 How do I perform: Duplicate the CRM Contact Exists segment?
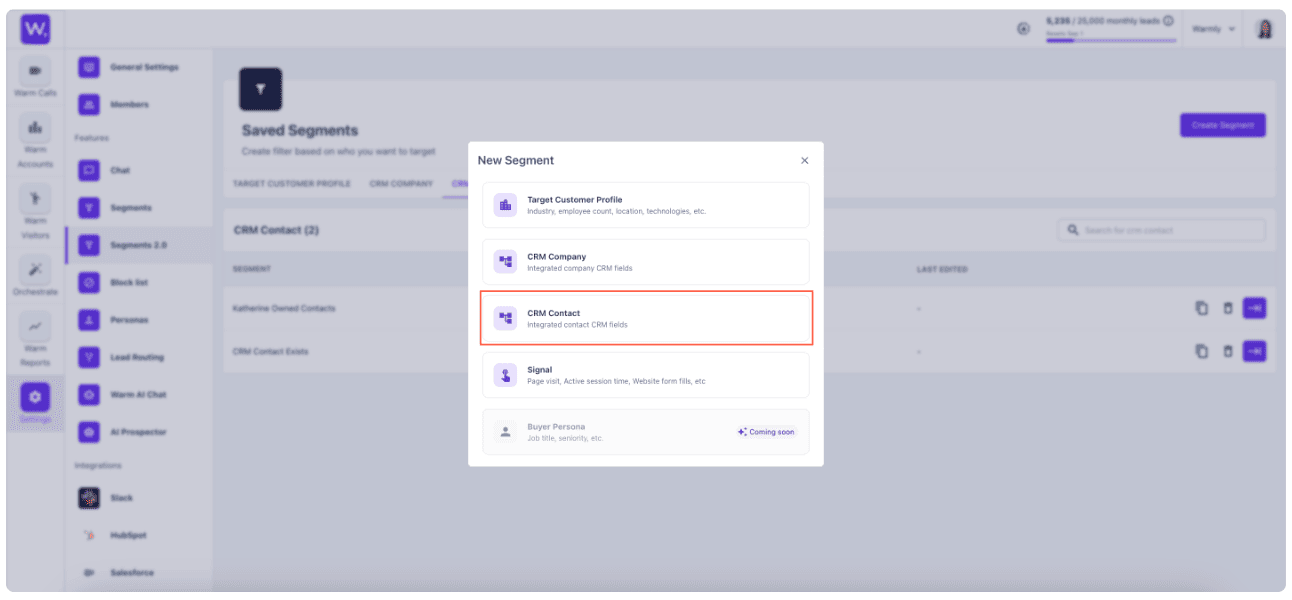pyautogui.click(x=1202, y=351)
